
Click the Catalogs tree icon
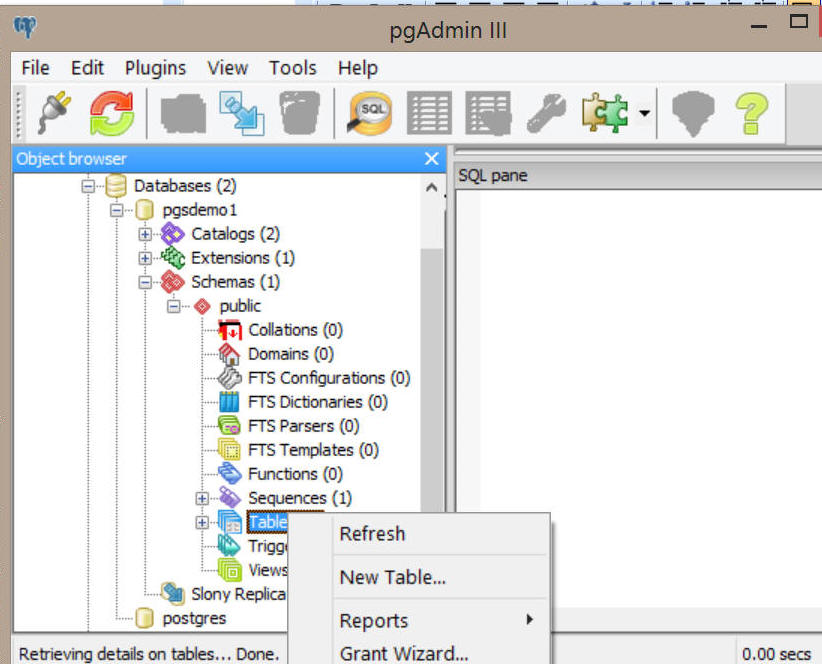[x=172, y=234]
